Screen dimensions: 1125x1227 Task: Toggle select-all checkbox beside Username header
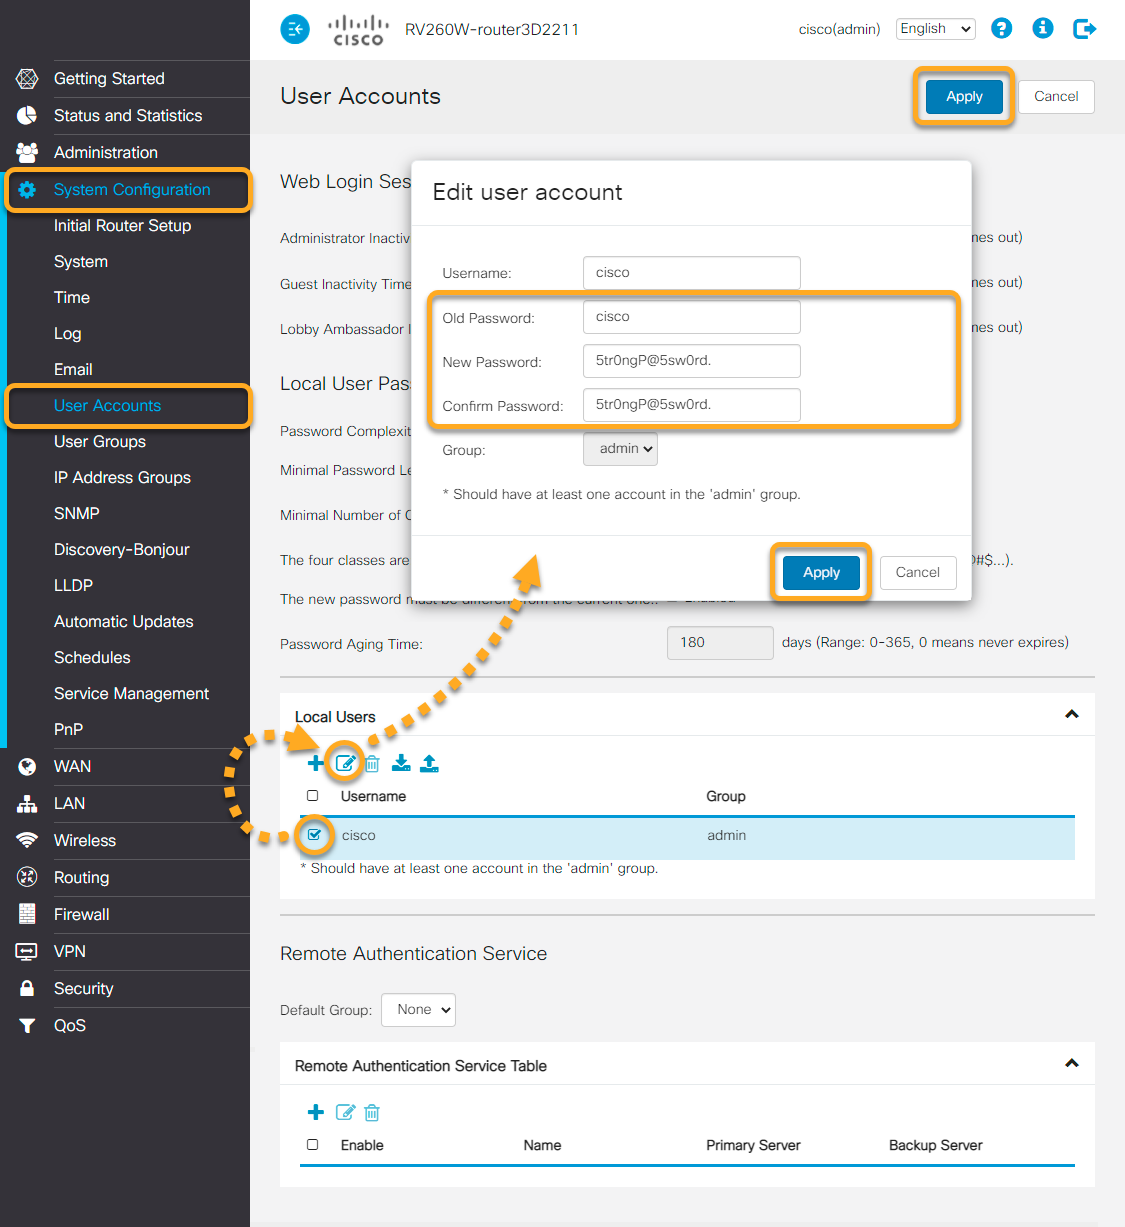tap(313, 796)
